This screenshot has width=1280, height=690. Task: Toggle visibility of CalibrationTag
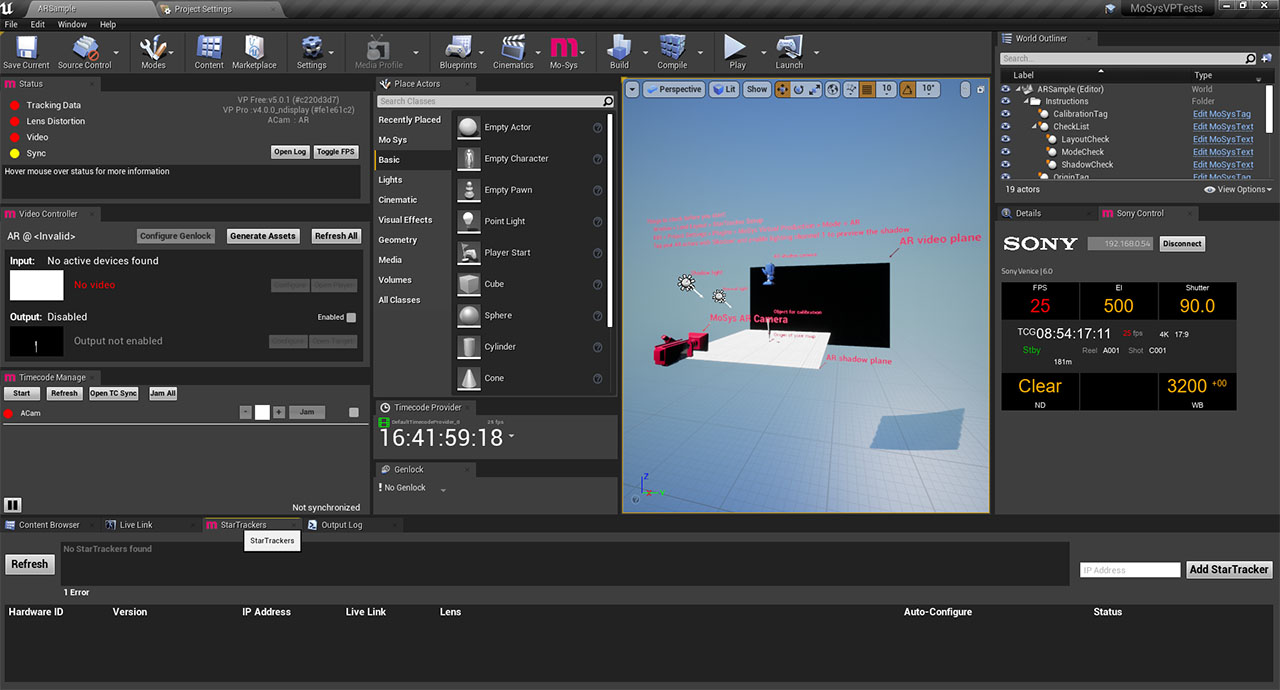pyautogui.click(x=1005, y=114)
